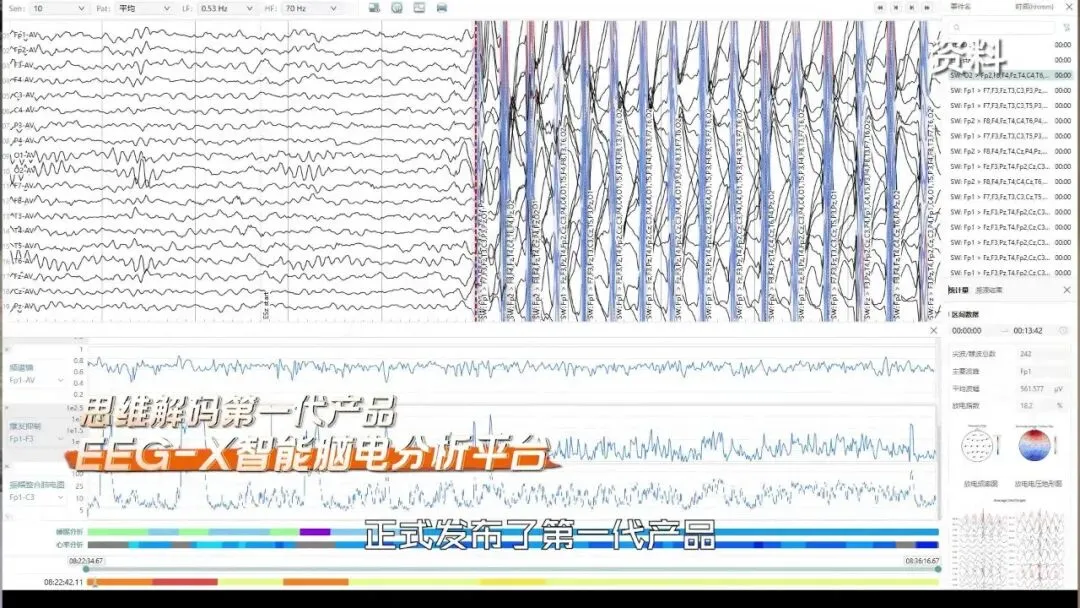This screenshot has height=608, width=1080.
Task: Jump to last page with fast-forward icon
Action: 927,8
